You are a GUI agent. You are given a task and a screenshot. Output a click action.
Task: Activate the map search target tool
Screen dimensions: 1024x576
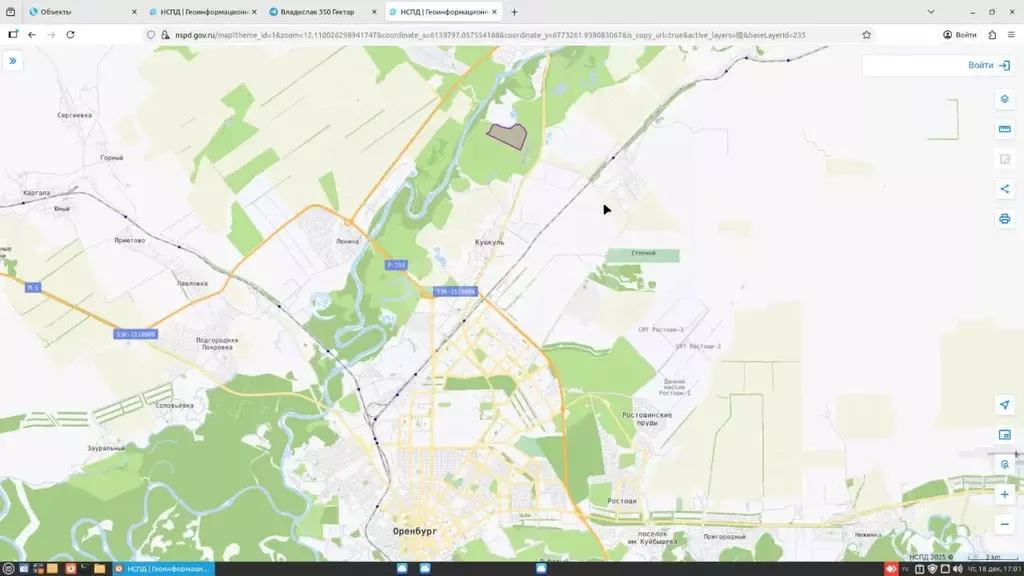[x=1004, y=464]
